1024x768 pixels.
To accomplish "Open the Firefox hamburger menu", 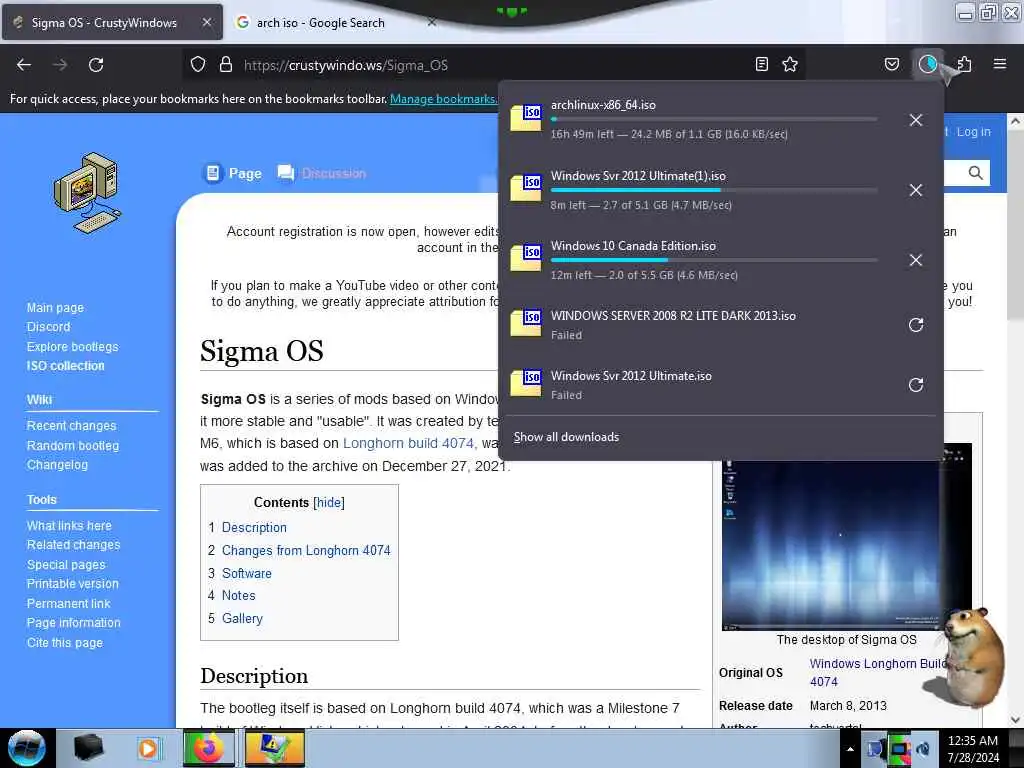I will tap(1000, 64).
